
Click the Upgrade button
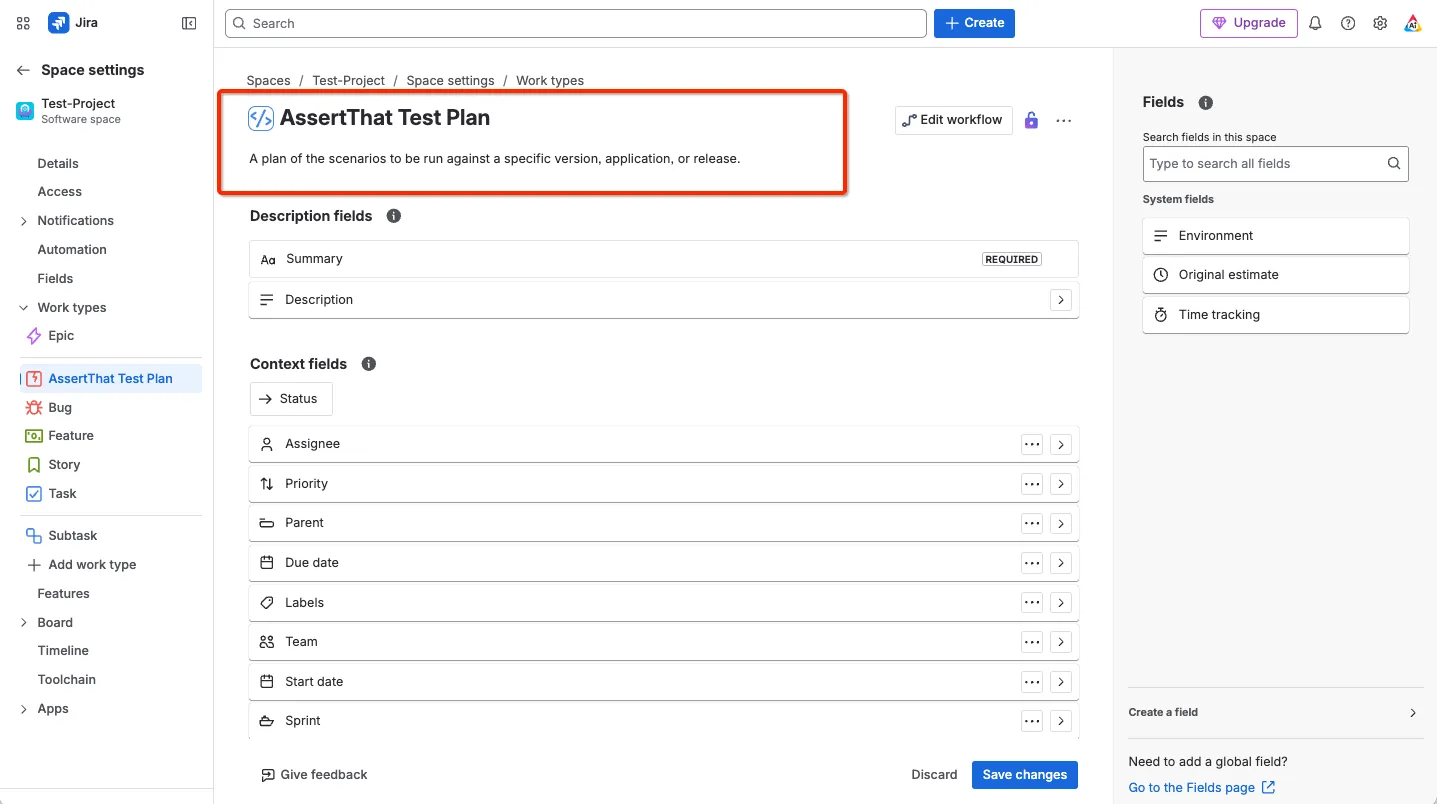1249,23
